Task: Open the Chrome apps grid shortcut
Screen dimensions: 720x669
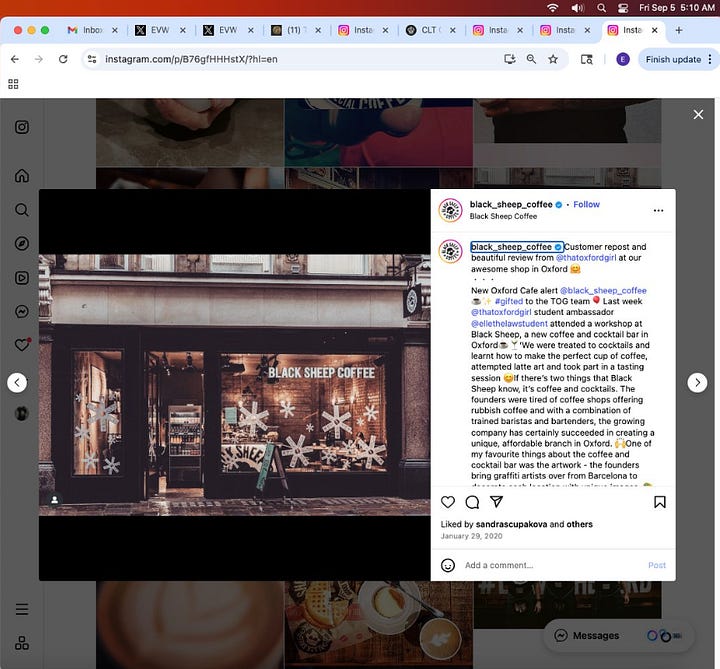Action: point(13,84)
